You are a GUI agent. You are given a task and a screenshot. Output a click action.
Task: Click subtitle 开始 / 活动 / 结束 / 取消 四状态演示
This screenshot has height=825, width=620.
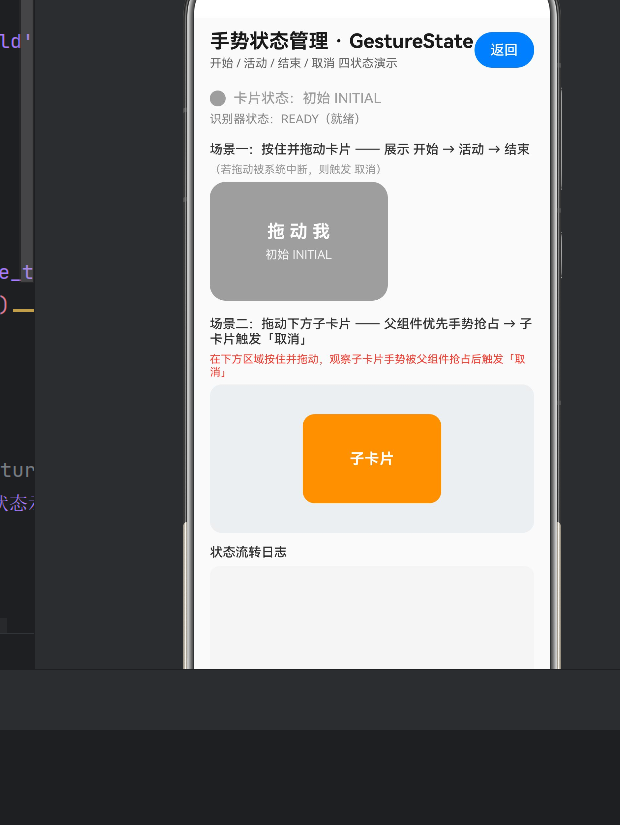(304, 63)
